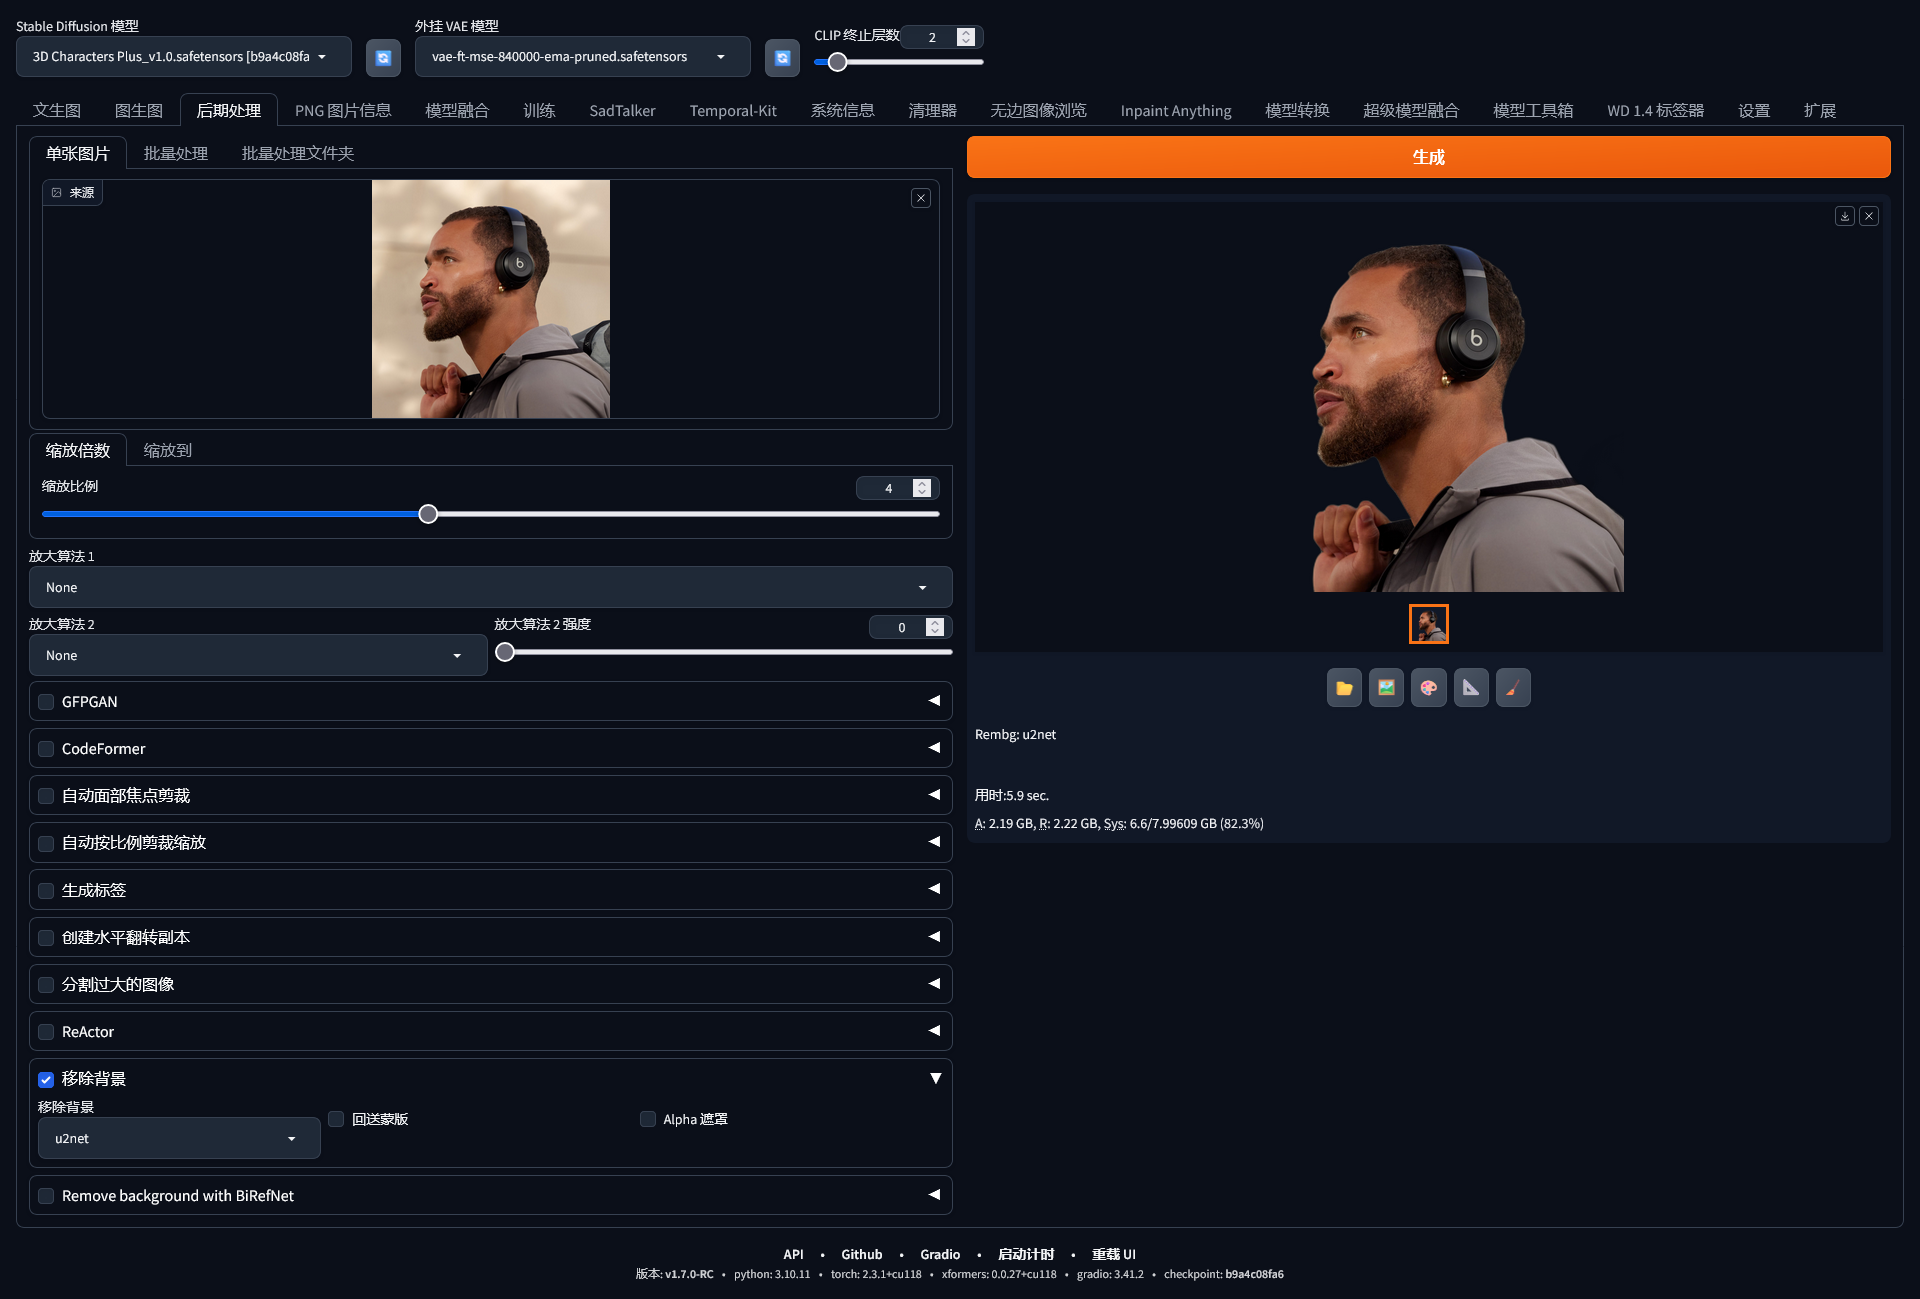1920x1299 pixels.
Task: Send result to extras triangle-ruler icon
Action: click(x=1471, y=688)
